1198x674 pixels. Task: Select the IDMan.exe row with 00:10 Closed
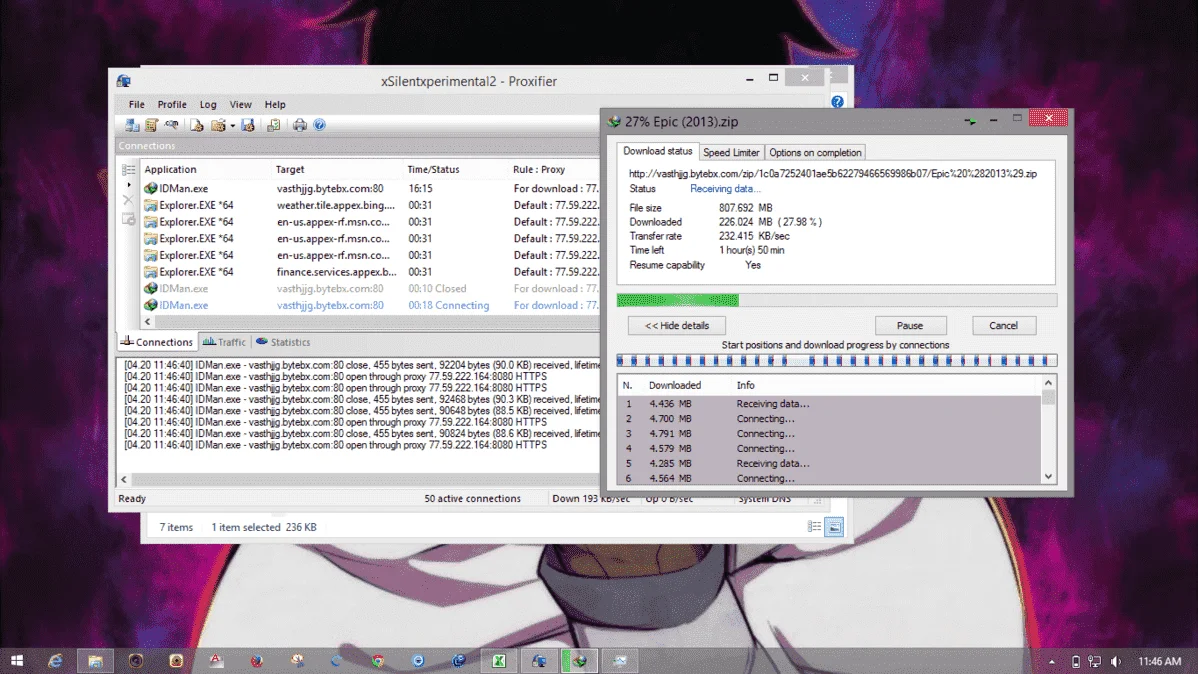(x=371, y=289)
